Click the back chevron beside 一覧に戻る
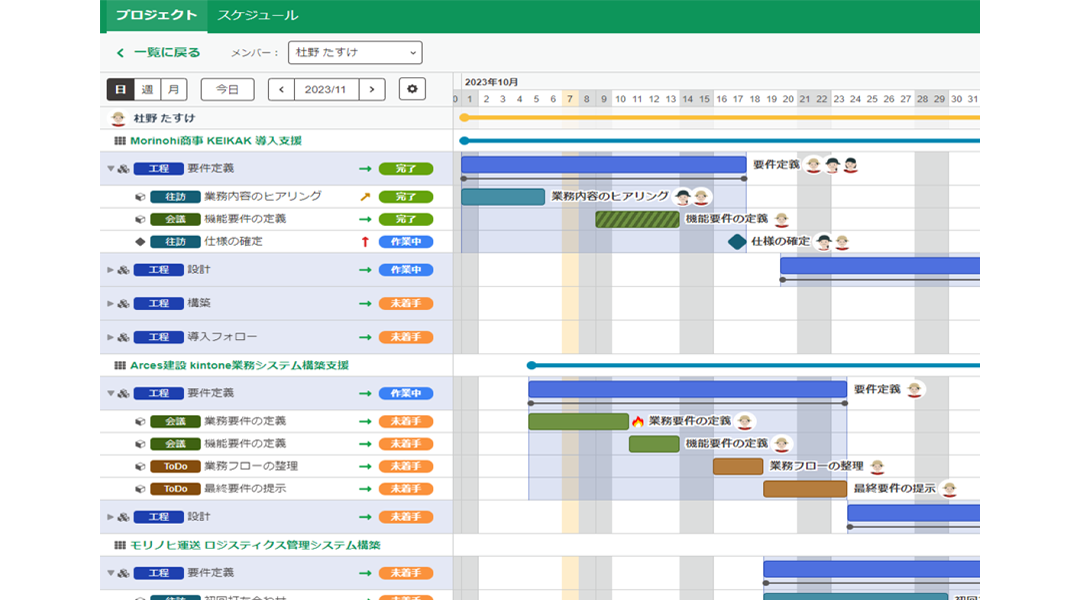This screenshot has height=600, width=1080. click(121, 52)
